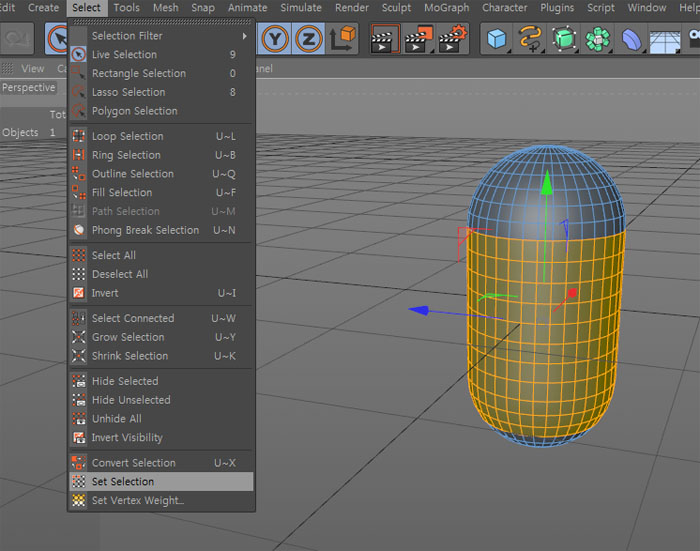Click the Perspective viewport label

point(29,88)
